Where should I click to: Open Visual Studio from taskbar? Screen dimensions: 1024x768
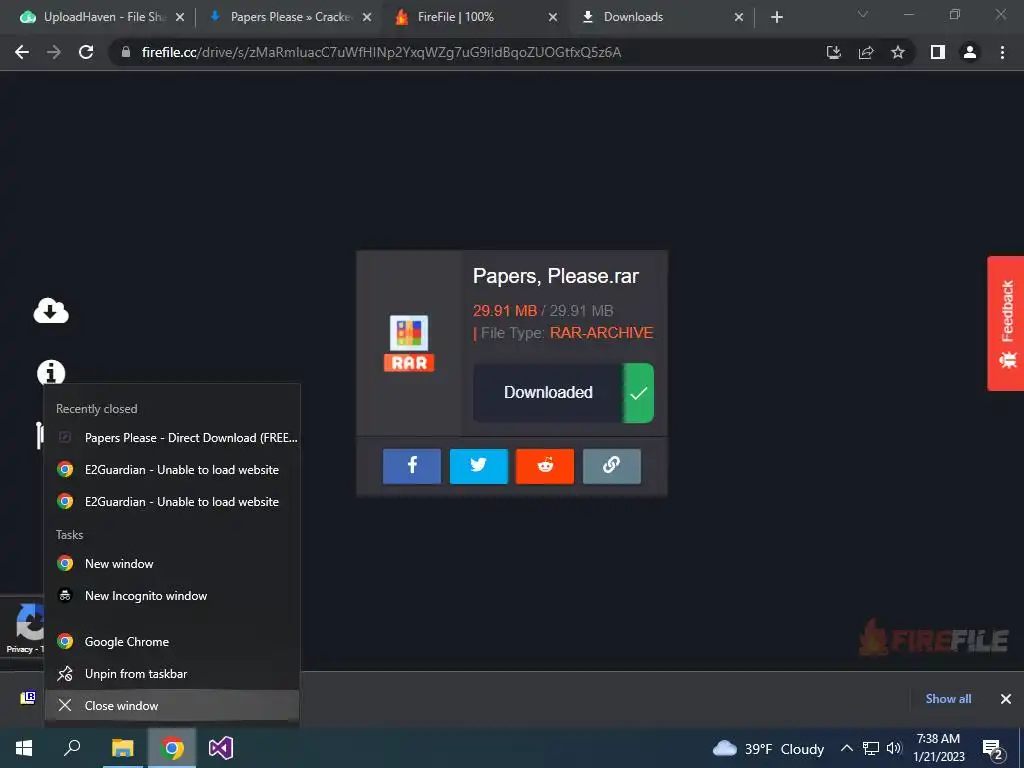tap(221, 748)
